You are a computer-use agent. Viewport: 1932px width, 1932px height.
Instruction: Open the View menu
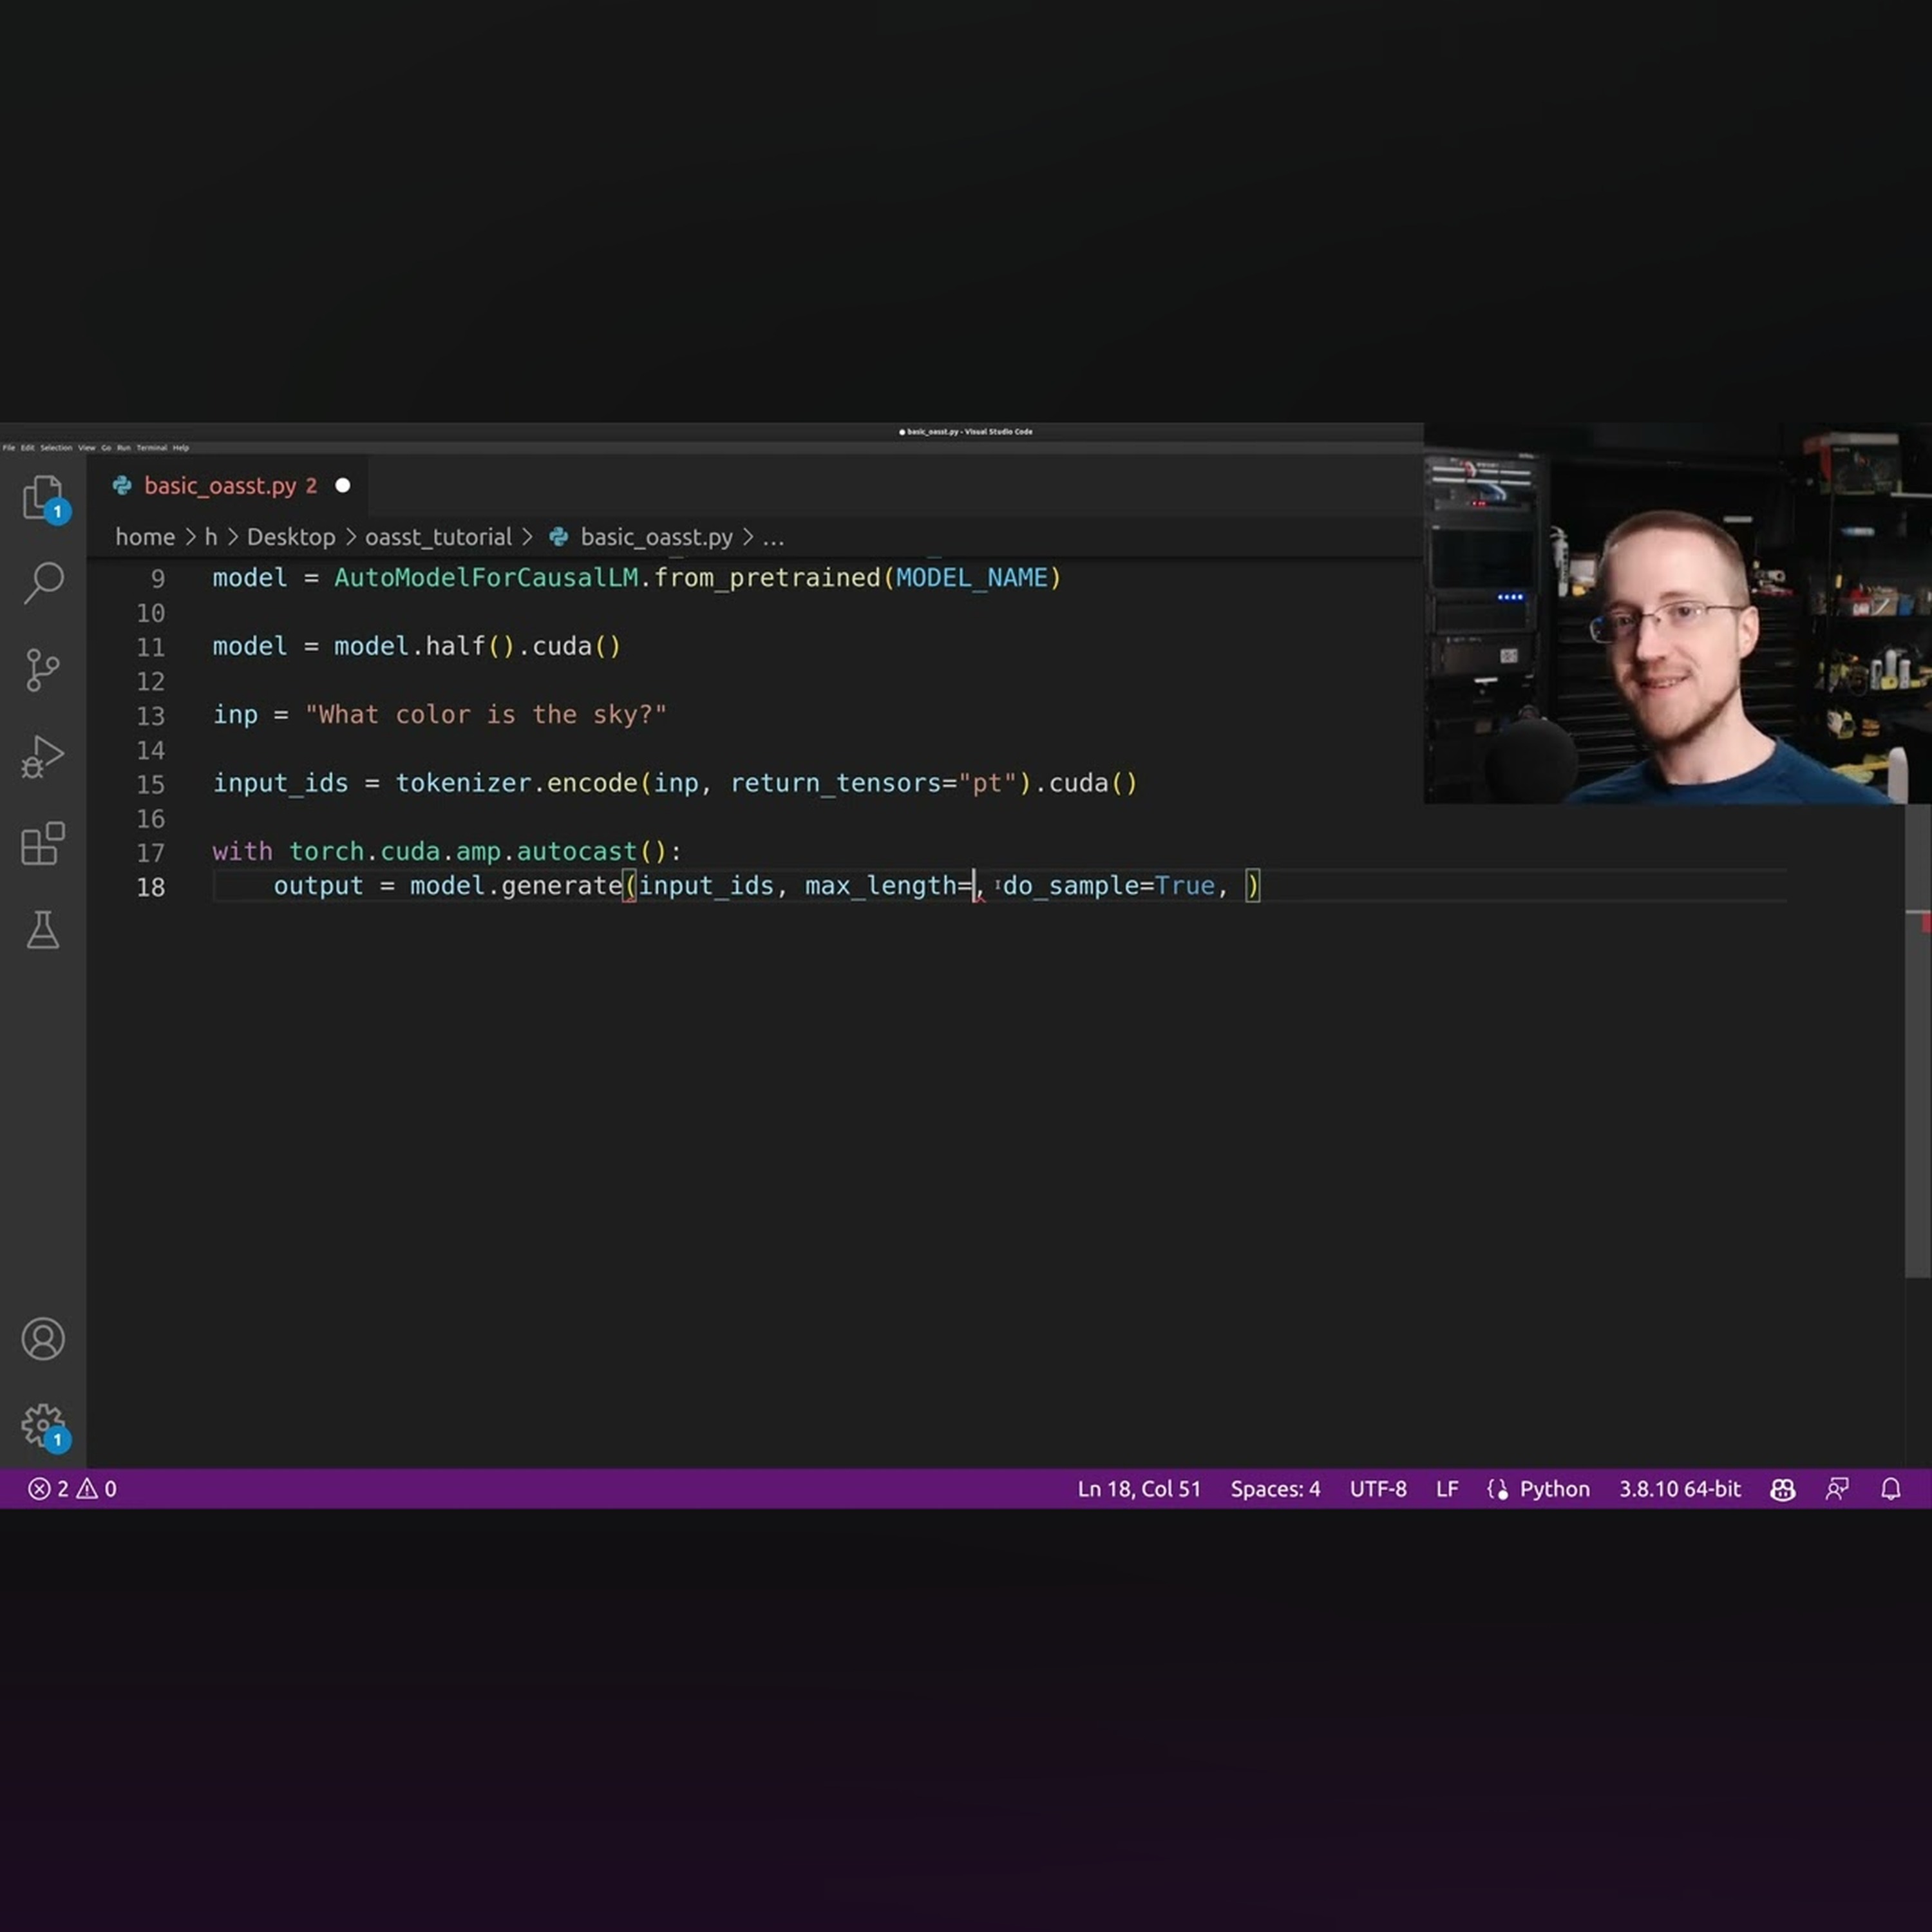click(87, 448)
